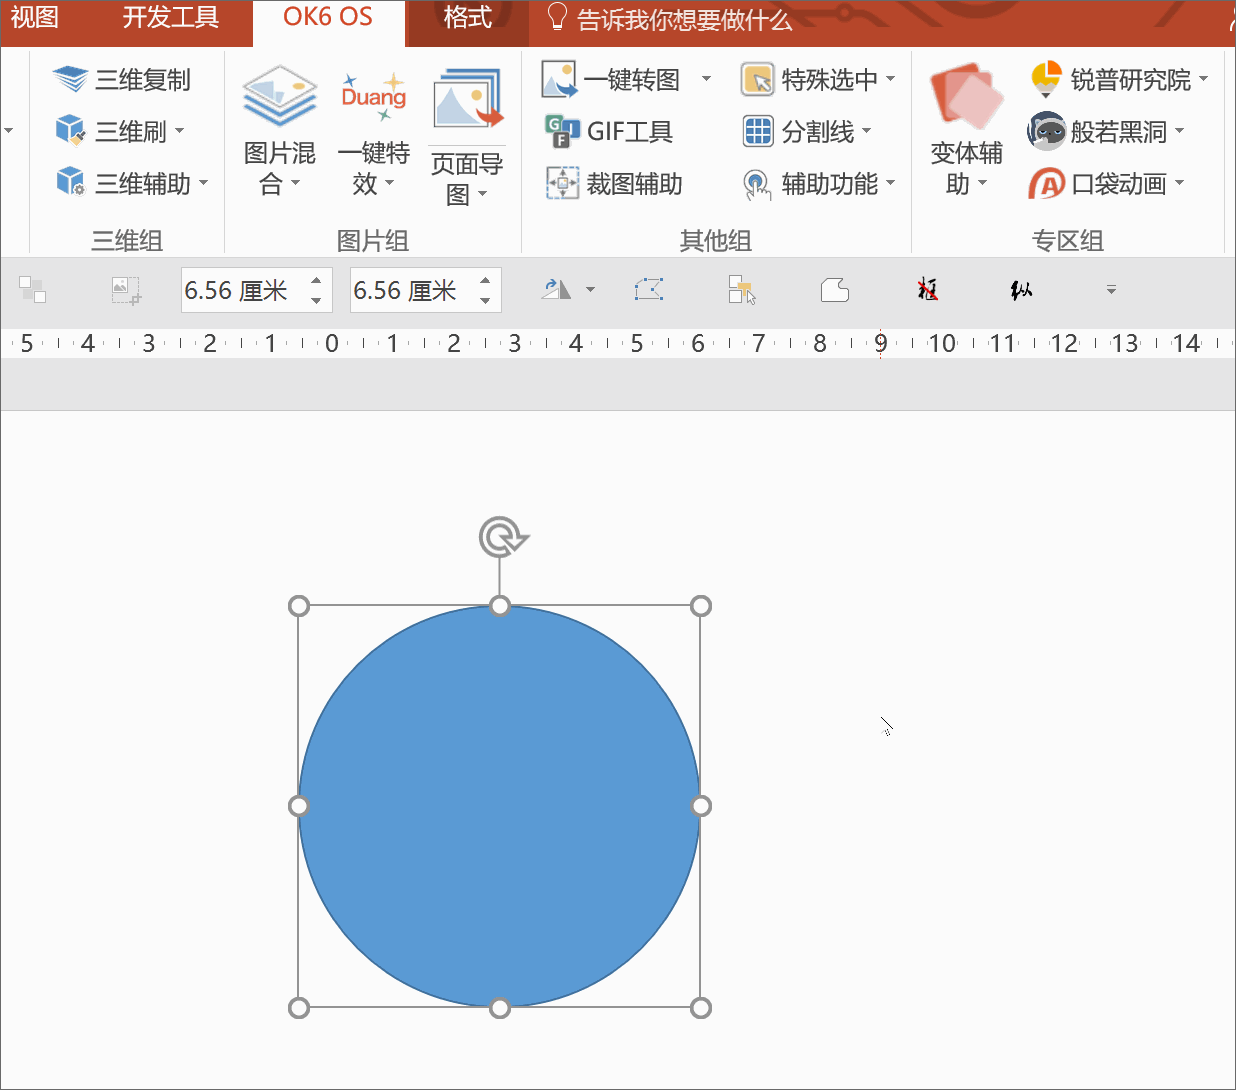Open the 辅助功能 dropdown menu
Image resolution: width=1236 pixels, height=1090 pixels.
[890, 184]
